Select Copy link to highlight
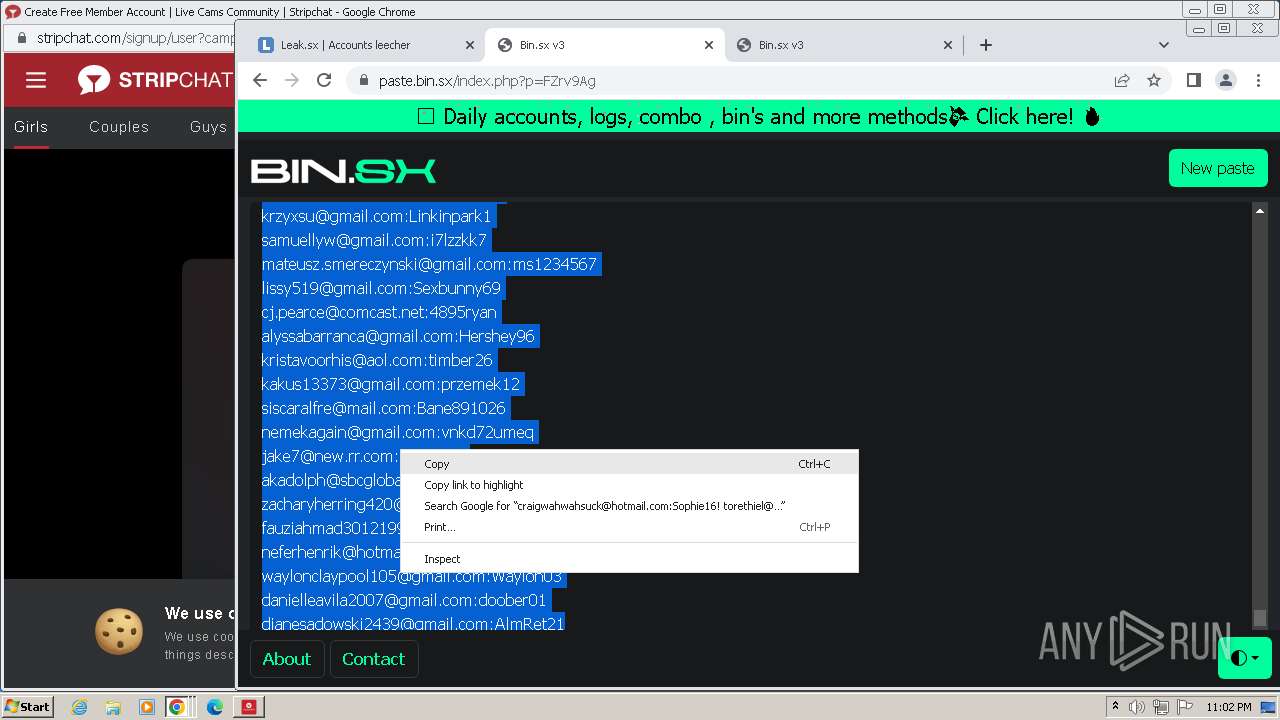 click(628, 485)
